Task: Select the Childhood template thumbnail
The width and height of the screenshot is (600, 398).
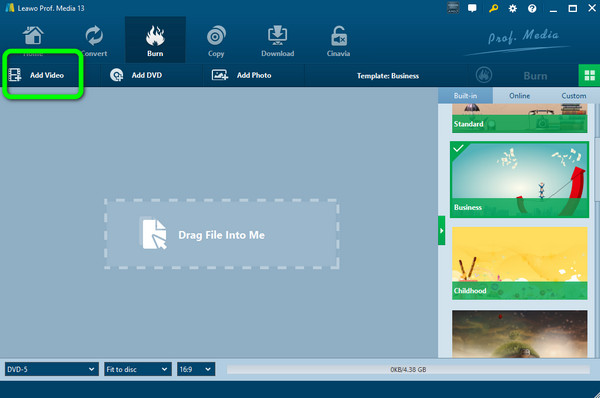Action: [519, 263]
